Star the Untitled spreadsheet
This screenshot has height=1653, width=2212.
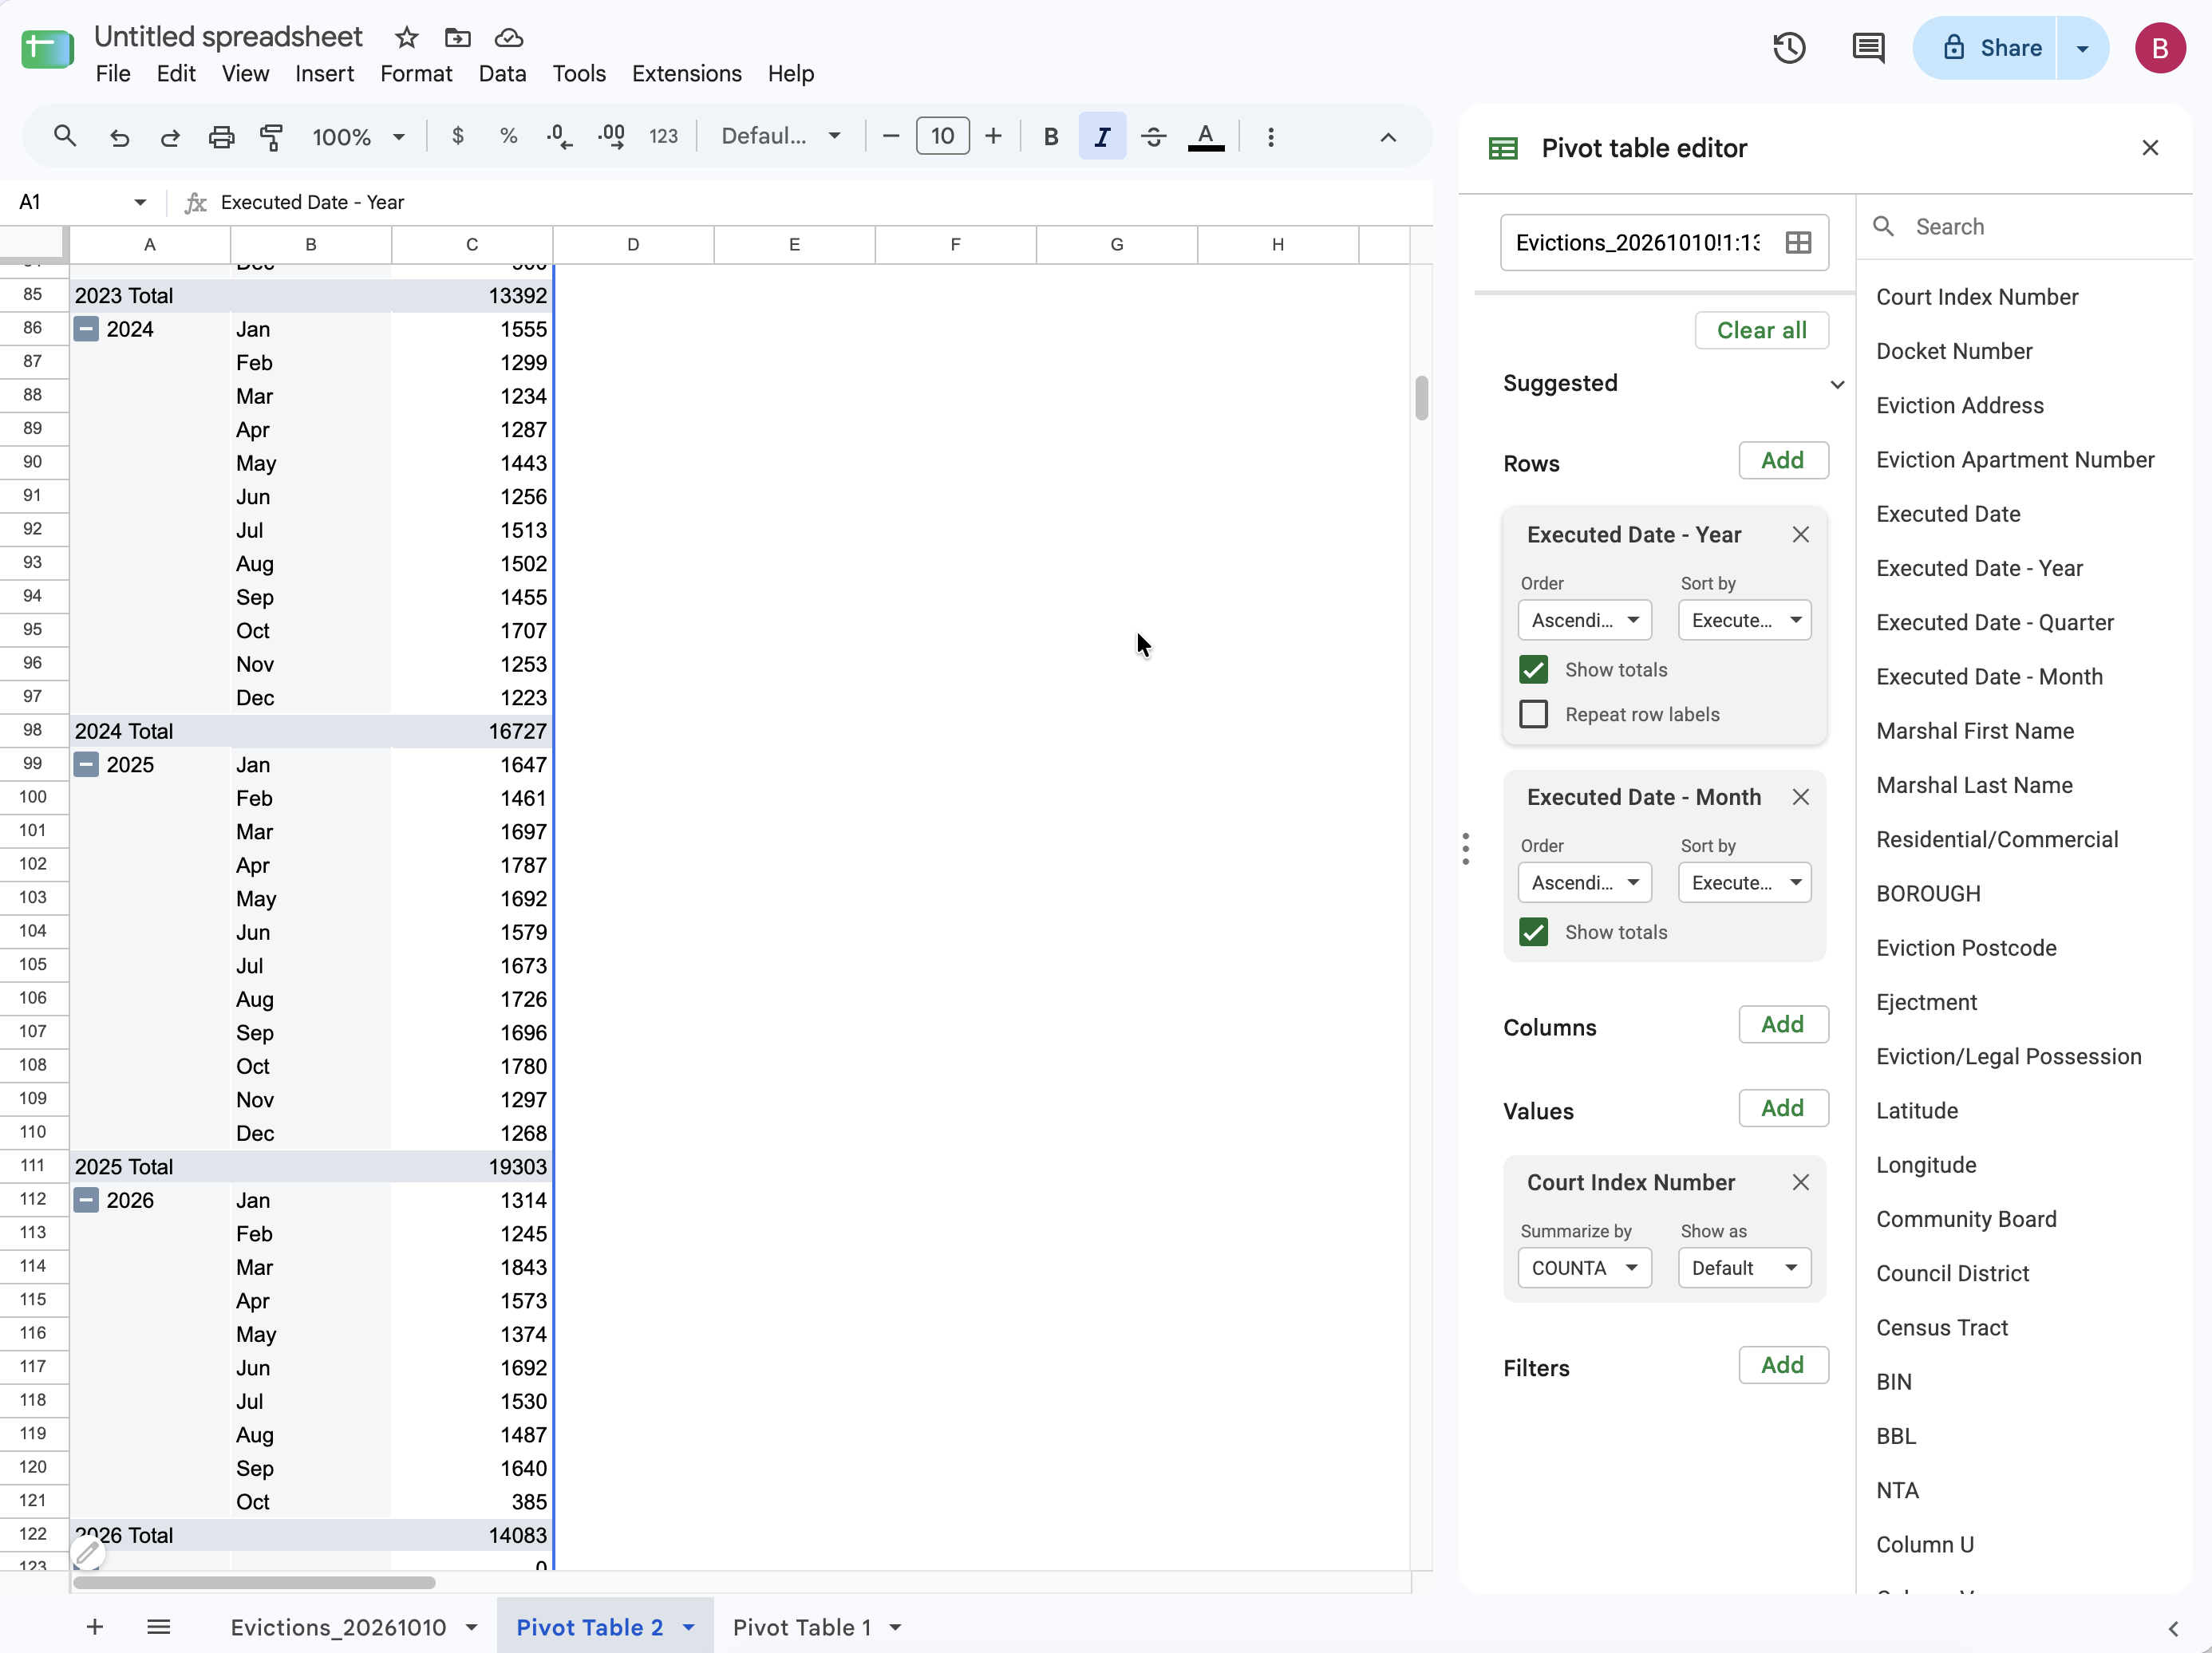point(406,38)
